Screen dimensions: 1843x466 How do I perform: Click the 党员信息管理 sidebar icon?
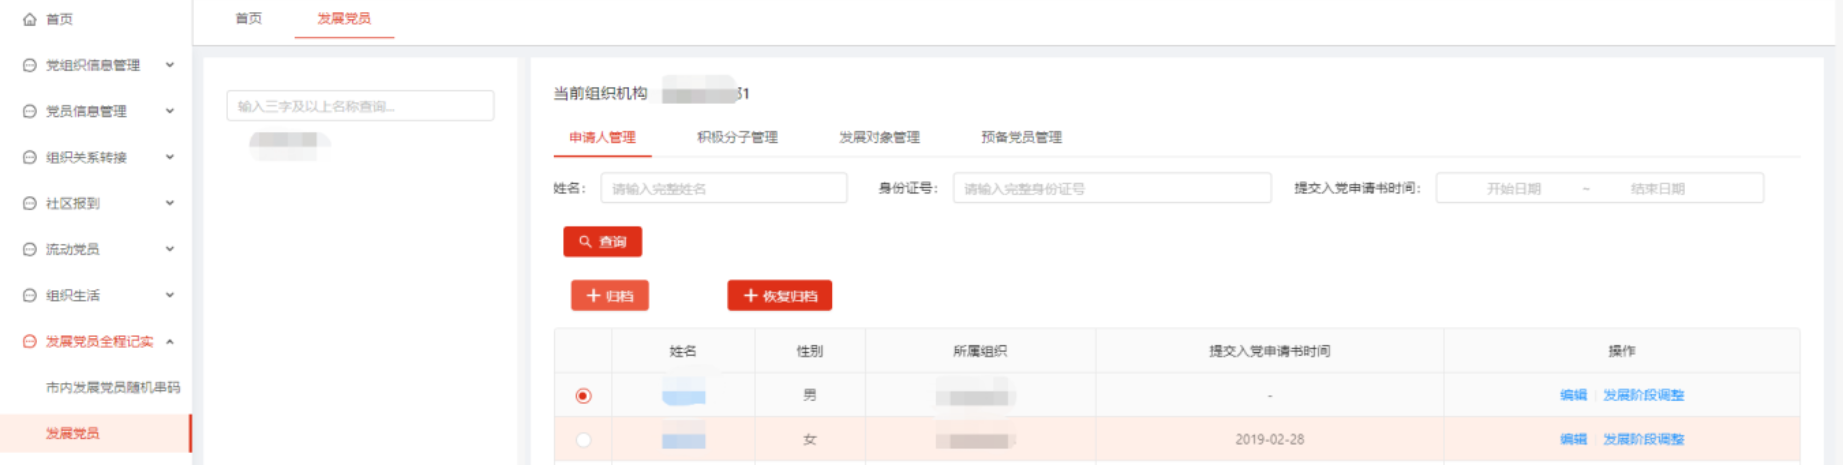tap(30, 111)
